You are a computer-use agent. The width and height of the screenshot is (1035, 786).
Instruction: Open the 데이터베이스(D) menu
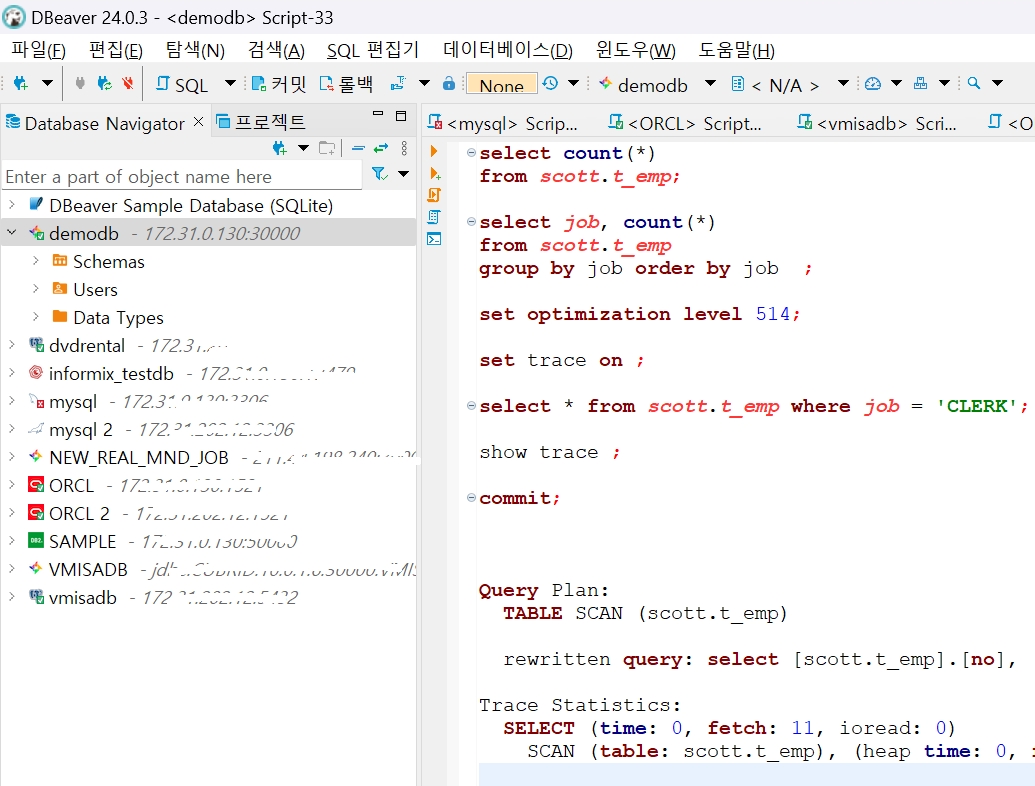point(508,50)
